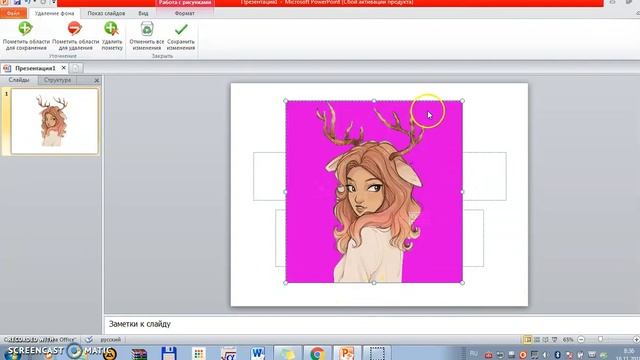Open the Формат picture tools tab
Viewport: 640px width, 360px height.
184,13
